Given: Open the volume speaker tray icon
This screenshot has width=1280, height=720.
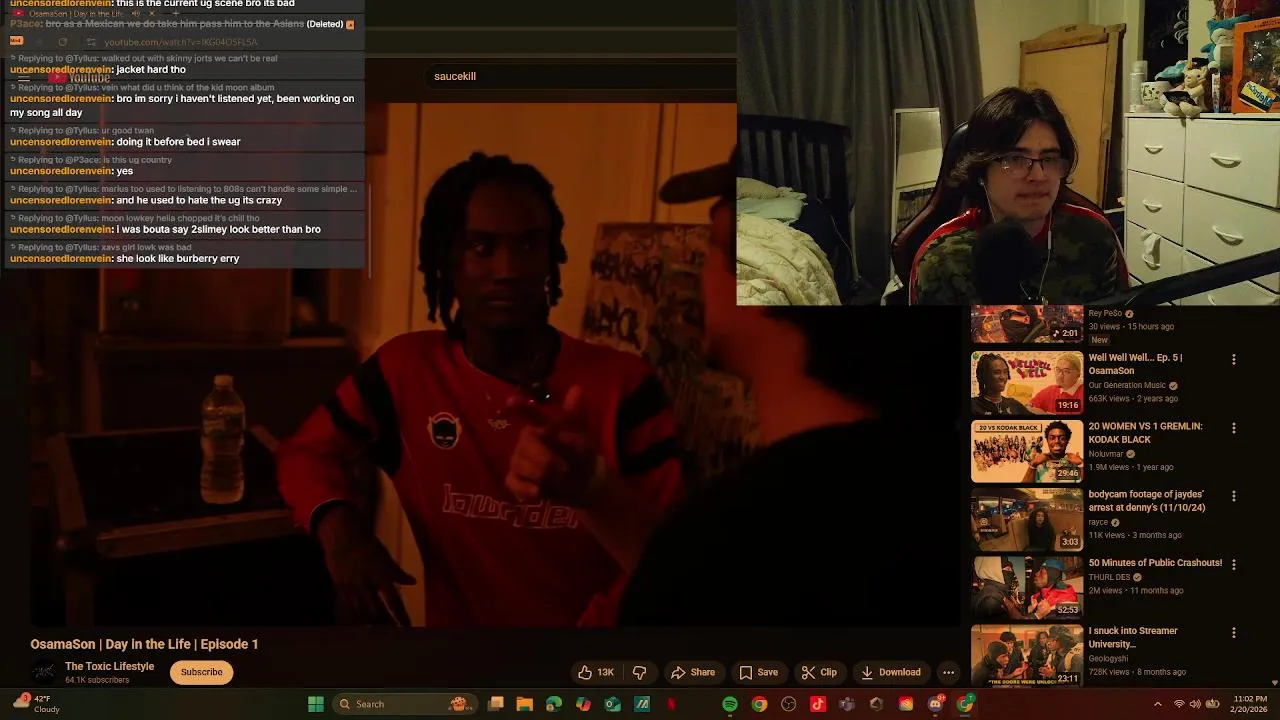Looking at the screenshot, I should [x=1195, y=704].
